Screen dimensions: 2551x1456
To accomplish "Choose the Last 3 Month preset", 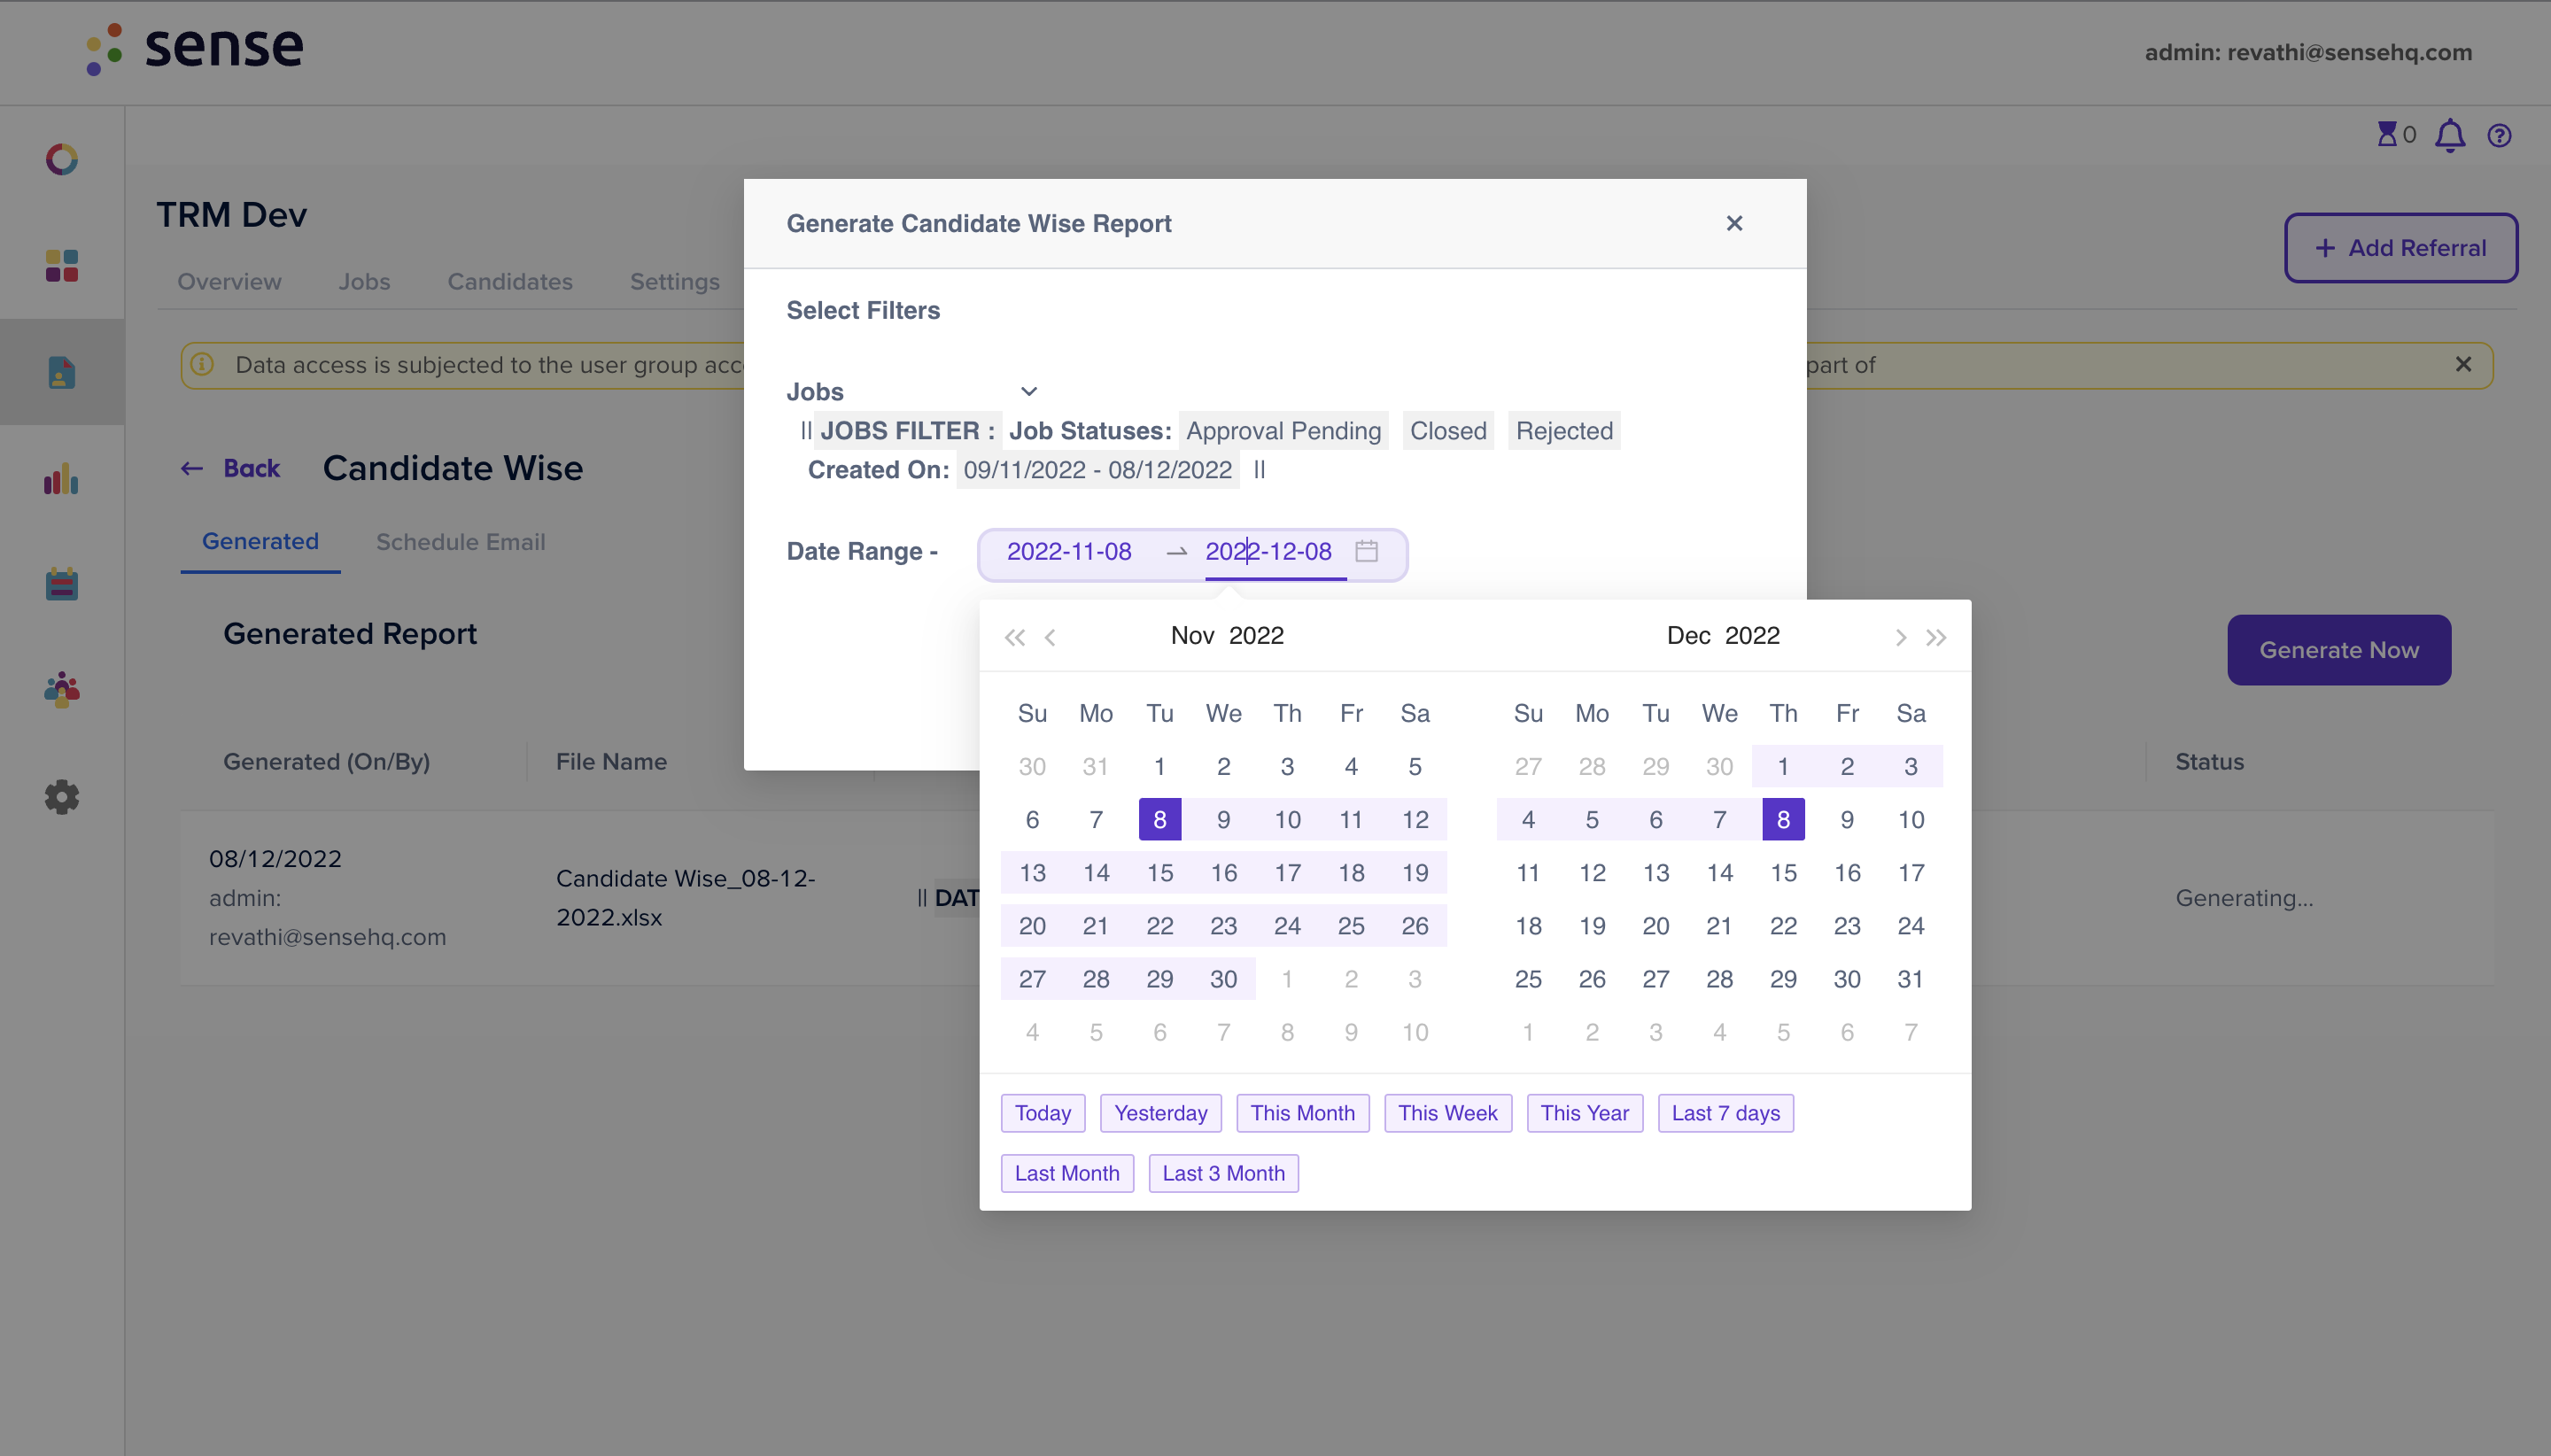I will pyautogui.click(x=1223, y=1173).
